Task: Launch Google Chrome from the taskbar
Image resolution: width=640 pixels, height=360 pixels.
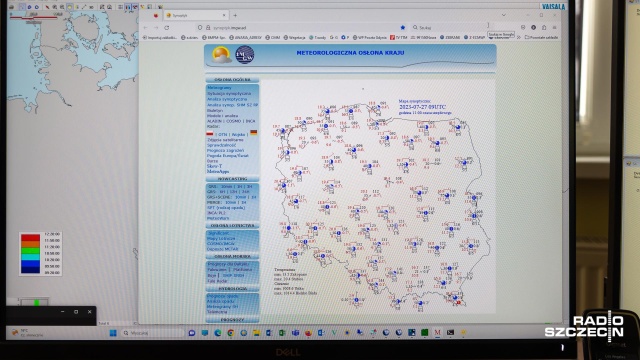Action: (231, 333)
